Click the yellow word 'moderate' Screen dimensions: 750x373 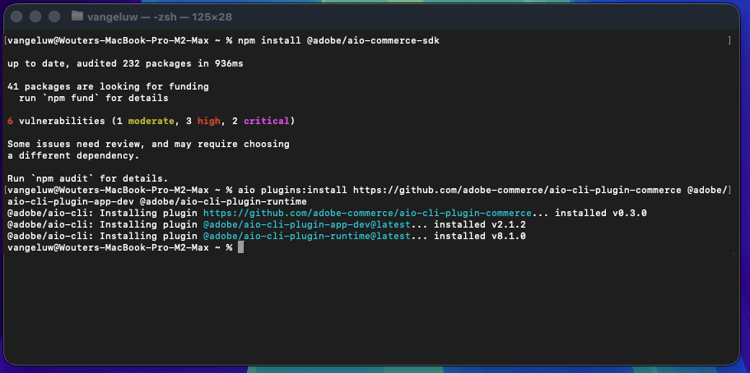[151, 121]
